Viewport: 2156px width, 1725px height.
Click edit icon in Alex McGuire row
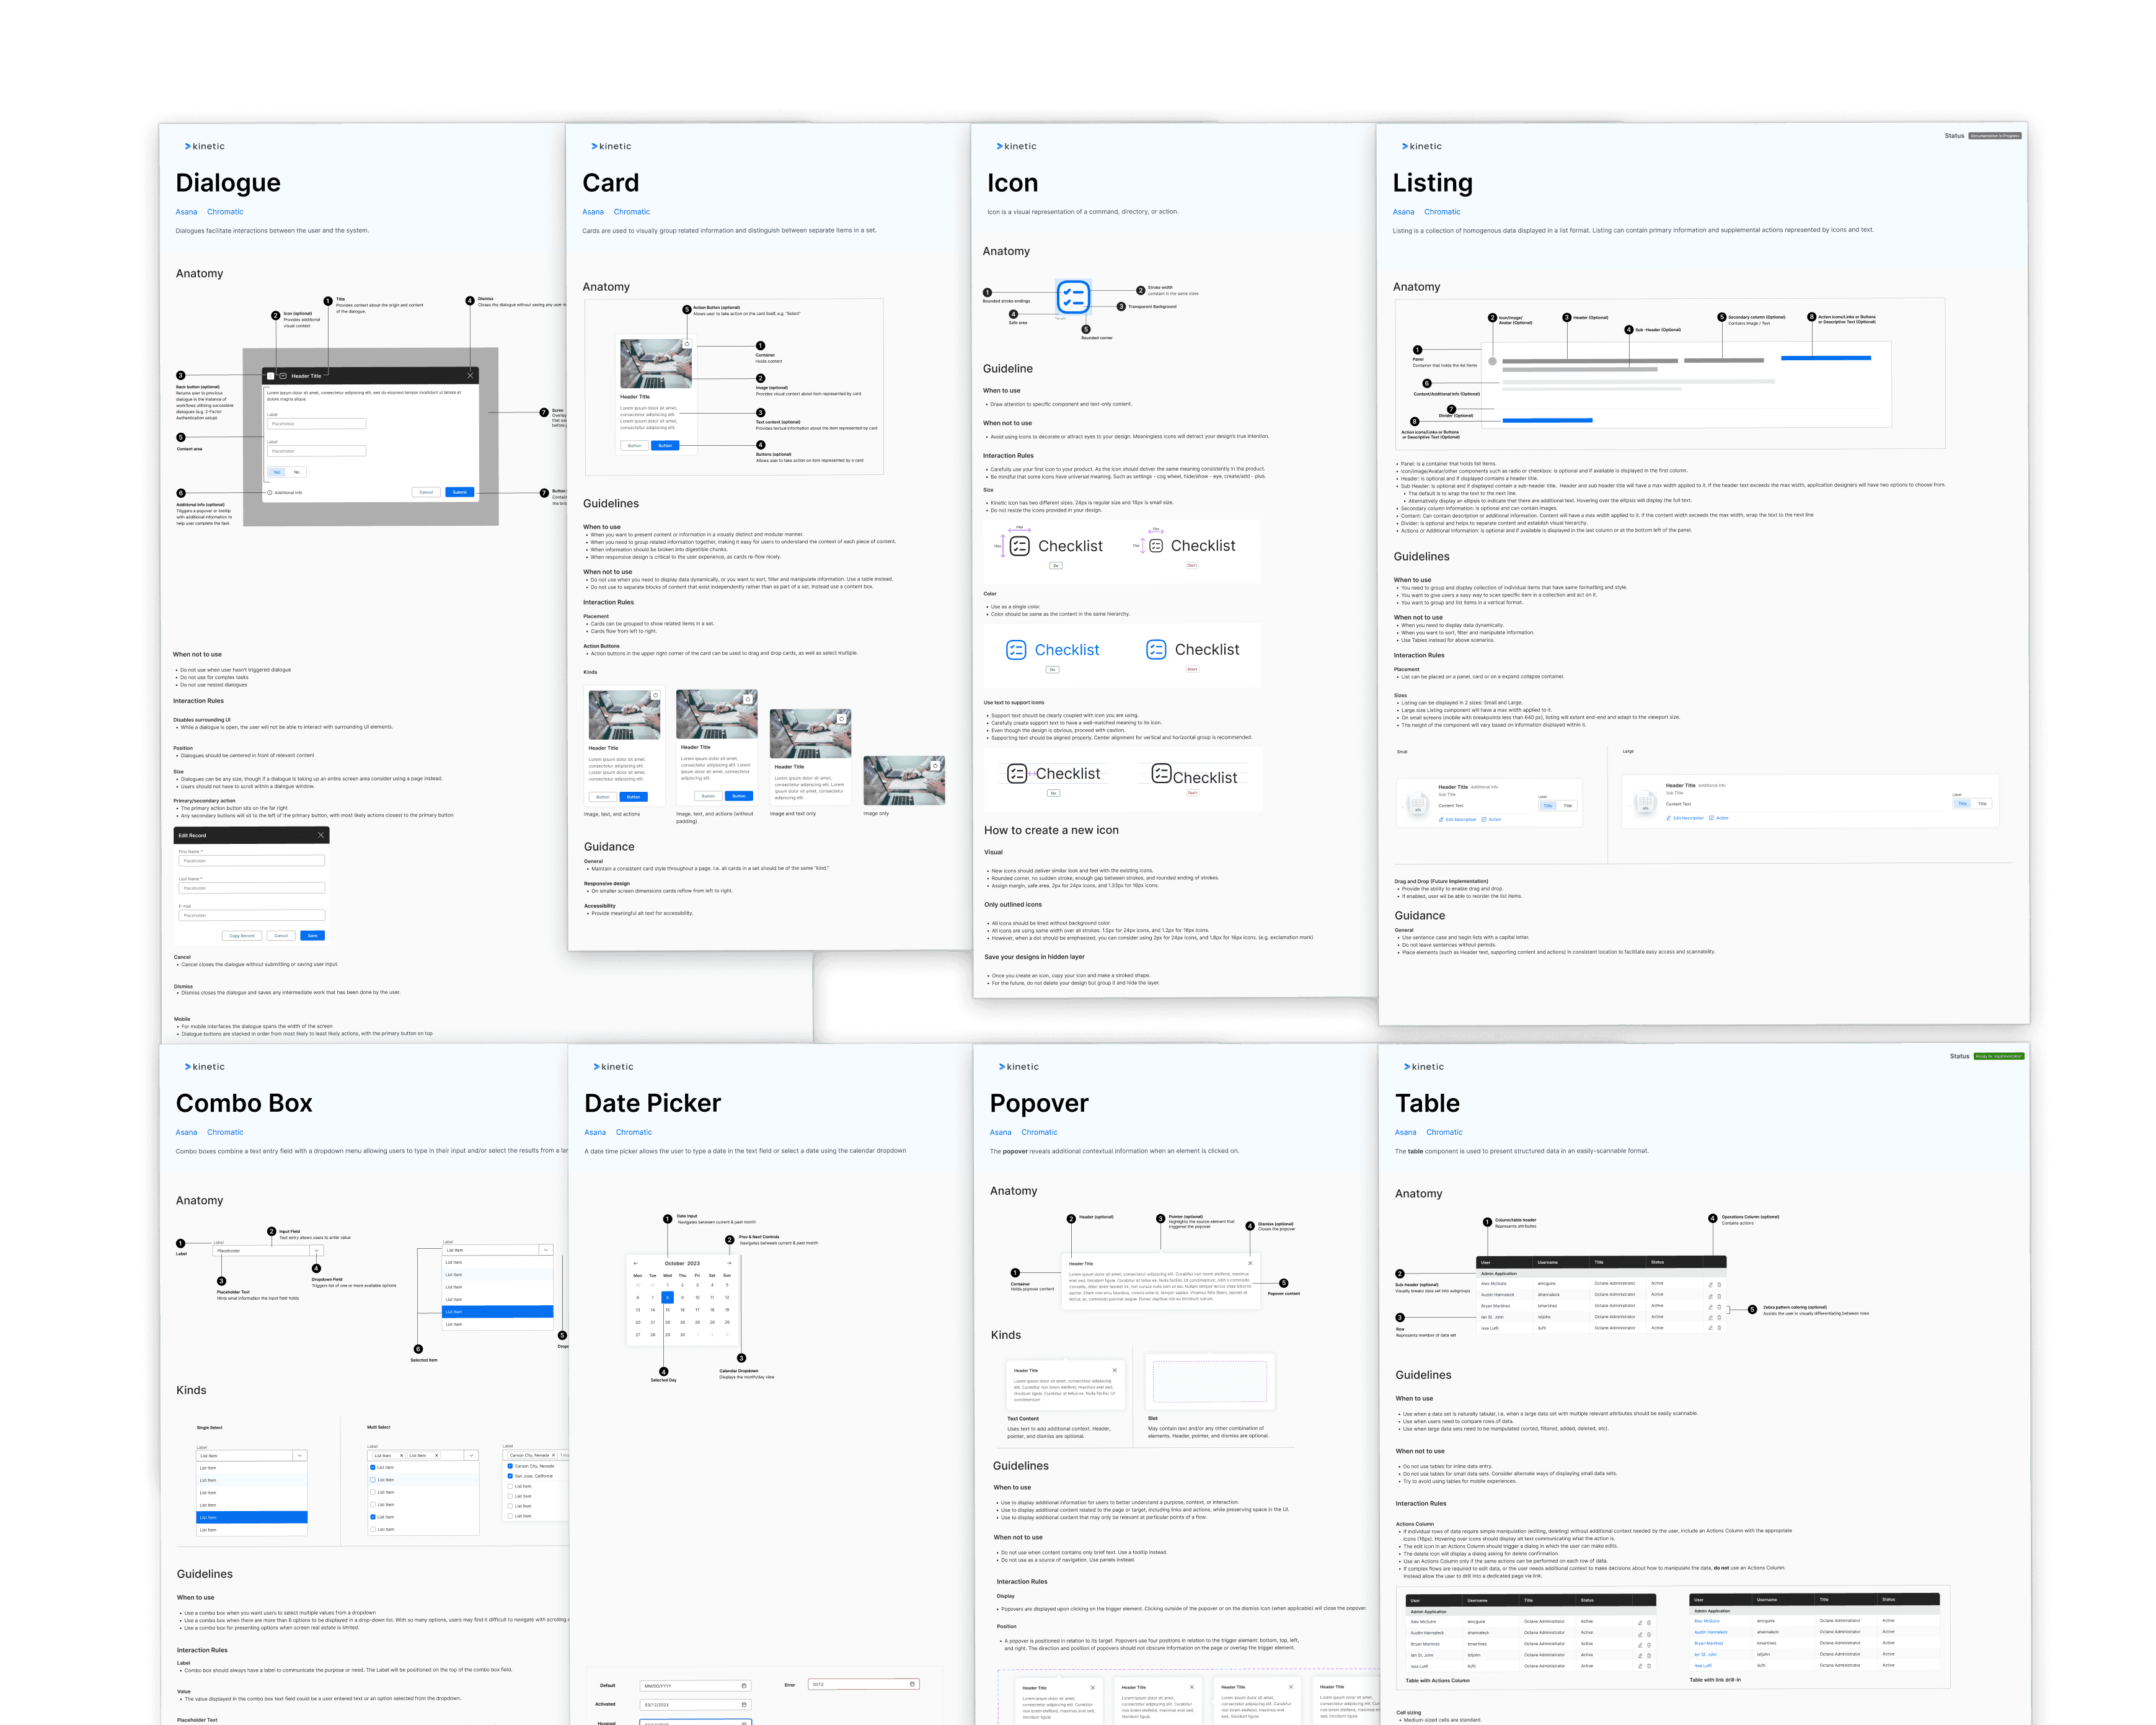coord(1710,1284)
